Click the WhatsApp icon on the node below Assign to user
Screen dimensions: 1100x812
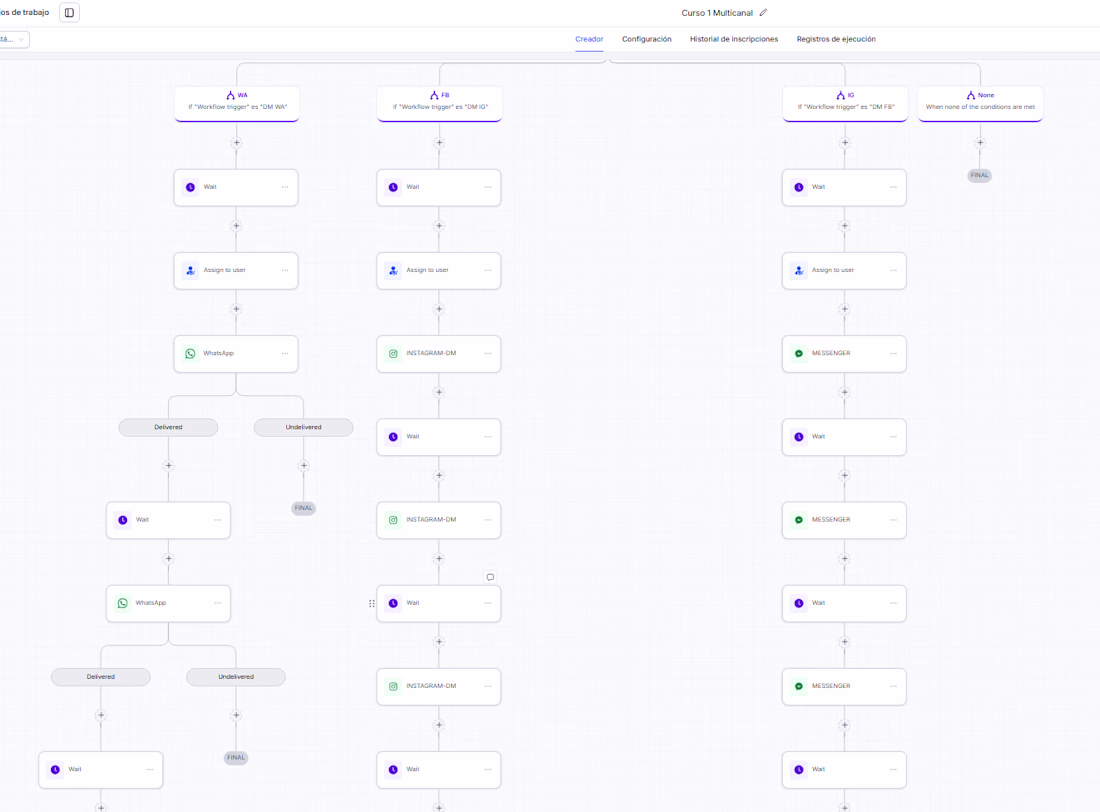pyautogui.click(x=190, y=354)
